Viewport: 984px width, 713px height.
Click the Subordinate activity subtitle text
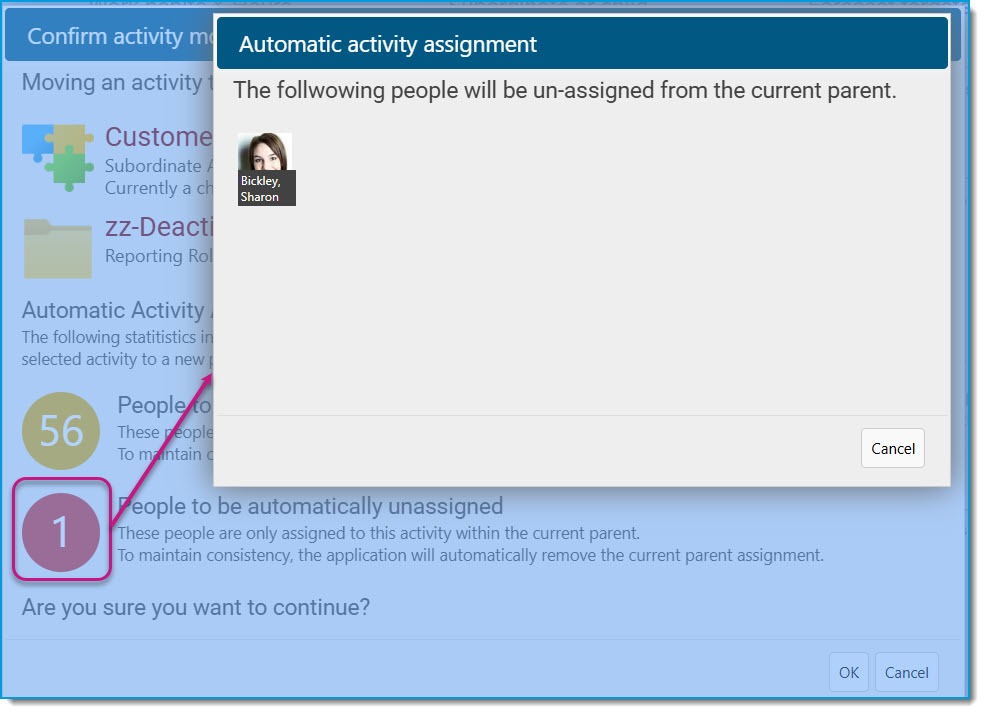click(x=159, y=166)
